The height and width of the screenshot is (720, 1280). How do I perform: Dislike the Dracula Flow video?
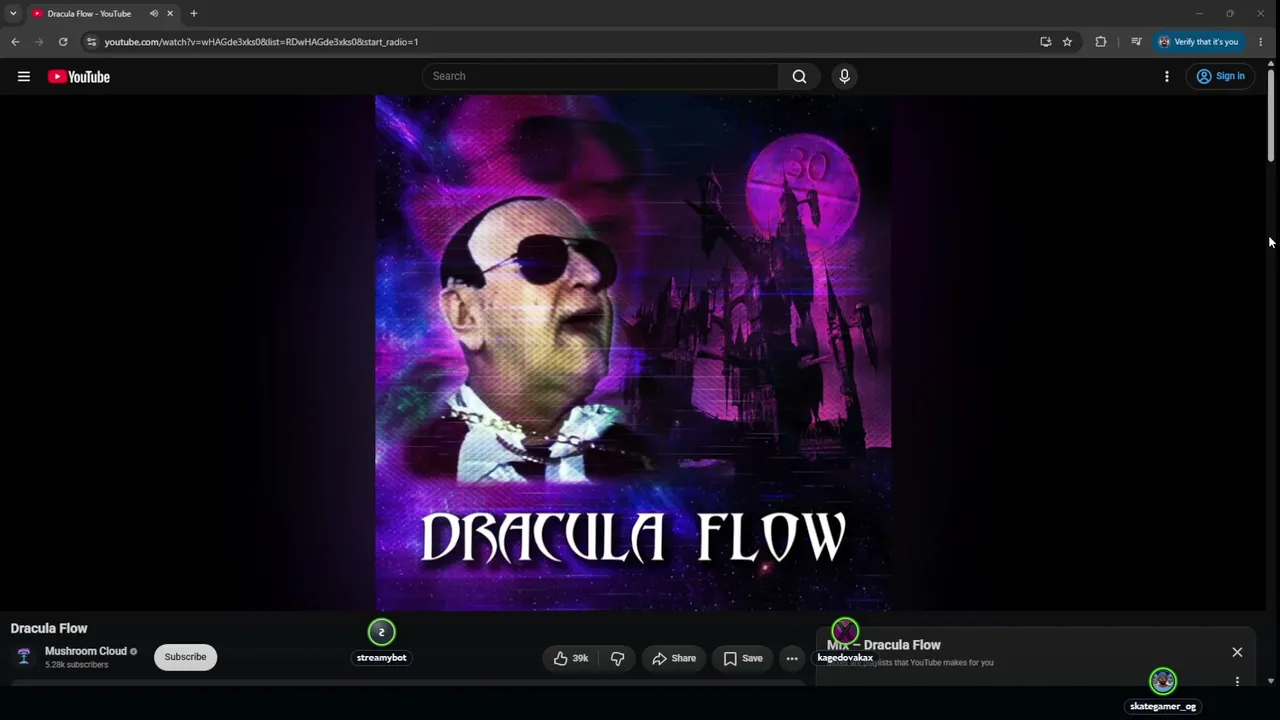pos(617,658)
